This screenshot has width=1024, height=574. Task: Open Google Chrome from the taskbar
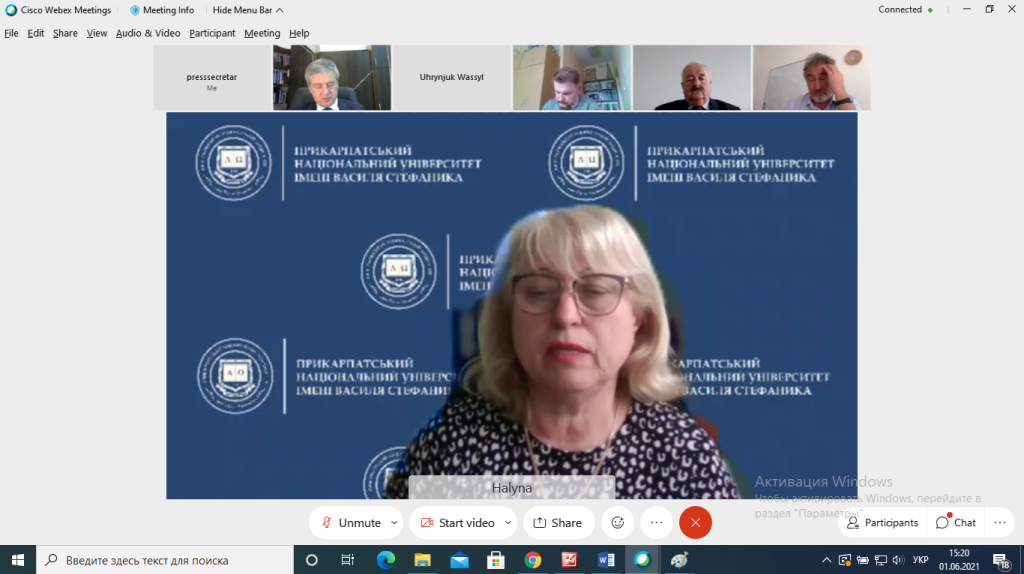[532, 560]
